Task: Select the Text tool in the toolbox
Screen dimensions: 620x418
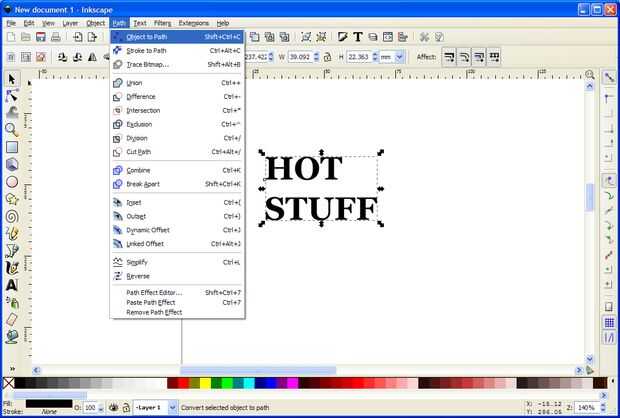Action: pos(12,285)
